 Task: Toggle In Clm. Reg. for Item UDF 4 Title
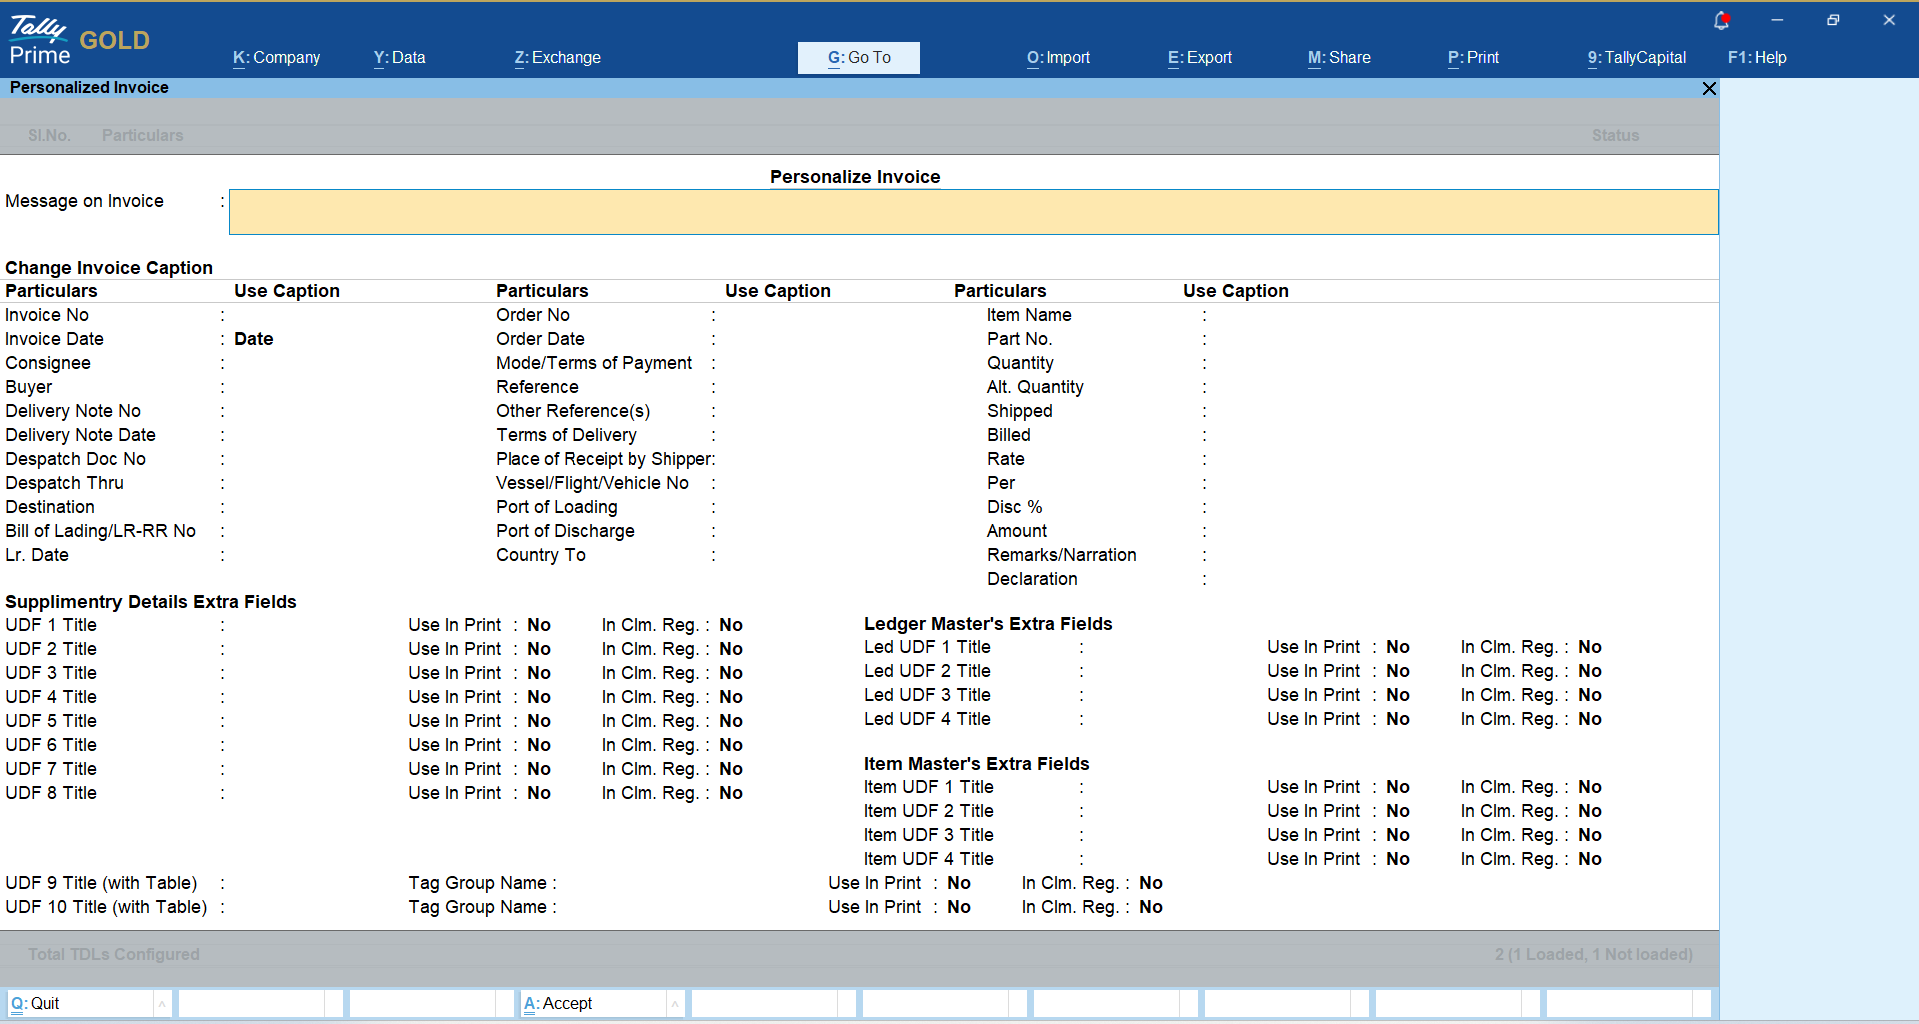click(1589, 859)
